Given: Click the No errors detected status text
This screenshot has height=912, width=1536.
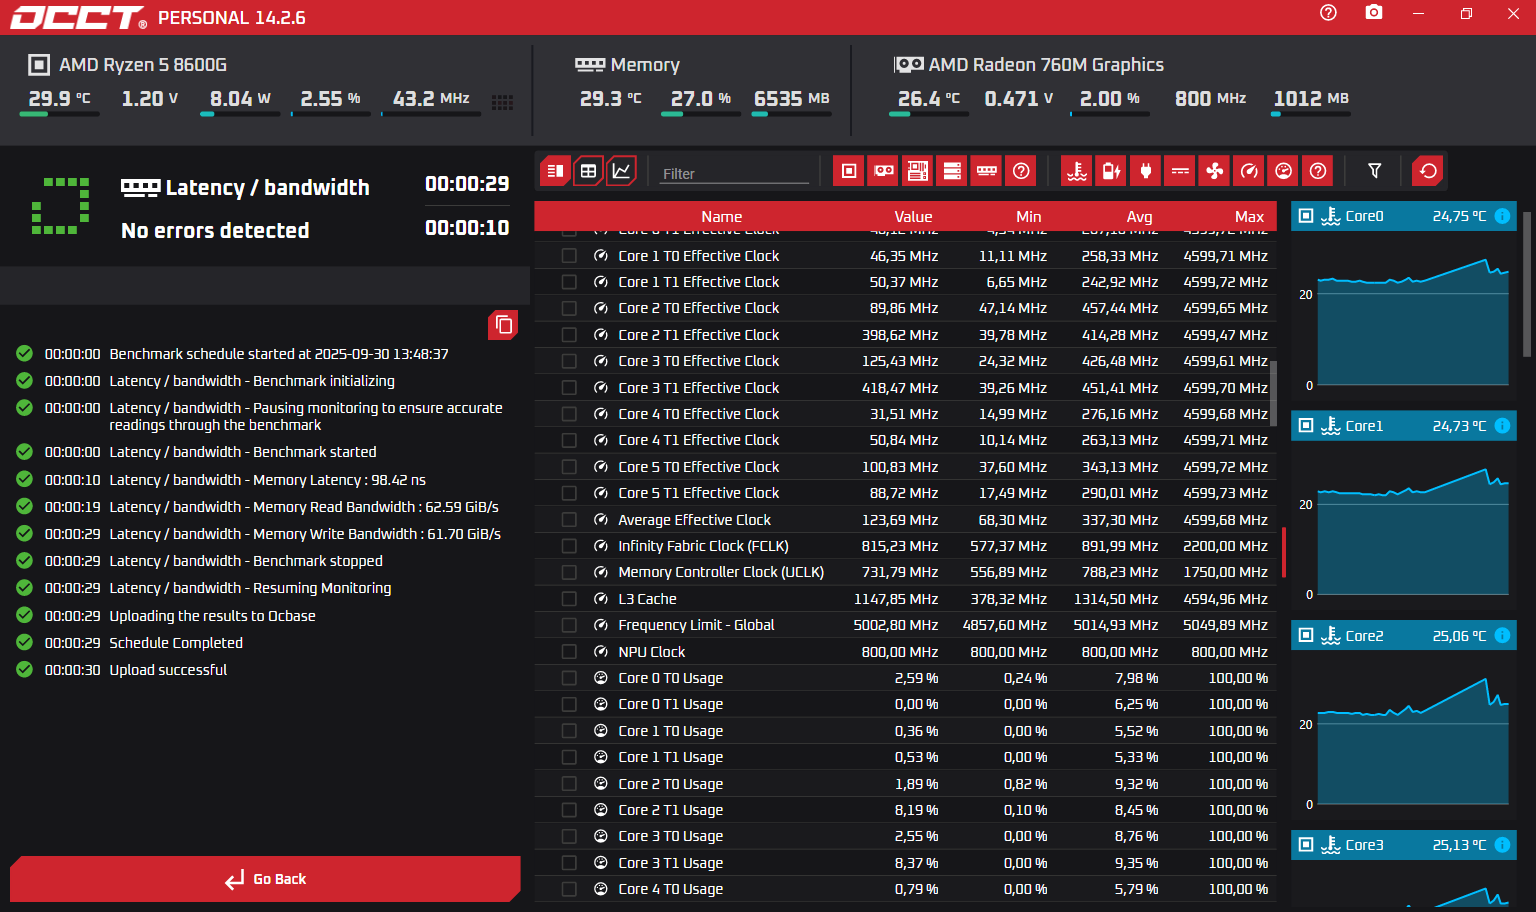Looking at the screenshot, I should [215, 231].
